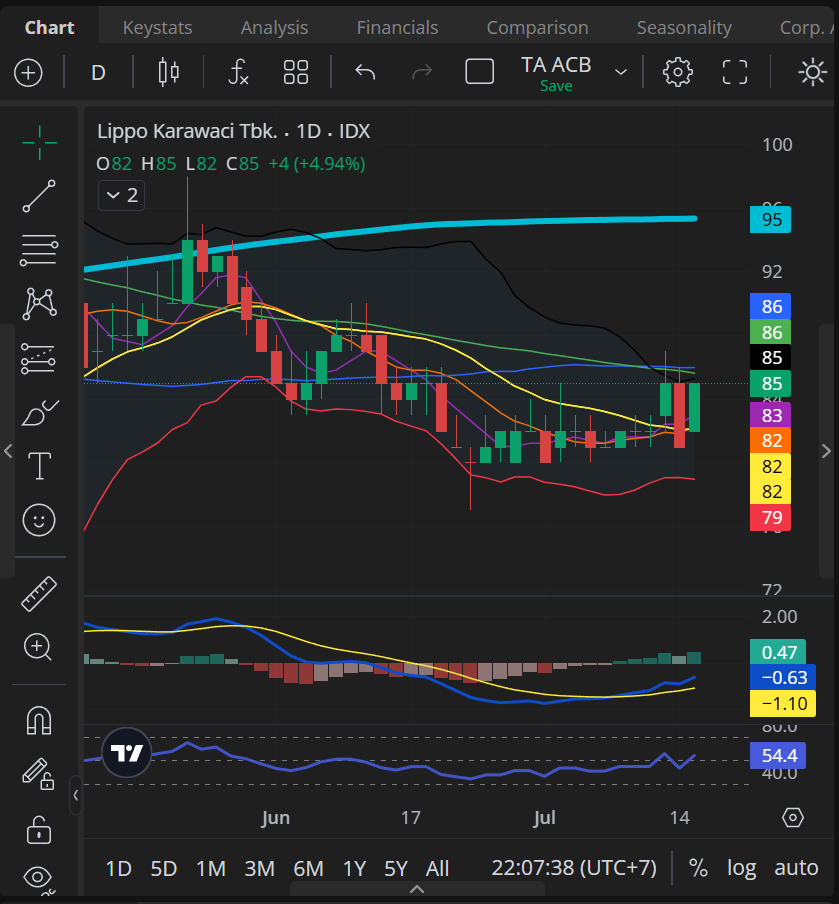Select the brush drawing tool
This screenshot has width=839, height=904.
(39, 412)
